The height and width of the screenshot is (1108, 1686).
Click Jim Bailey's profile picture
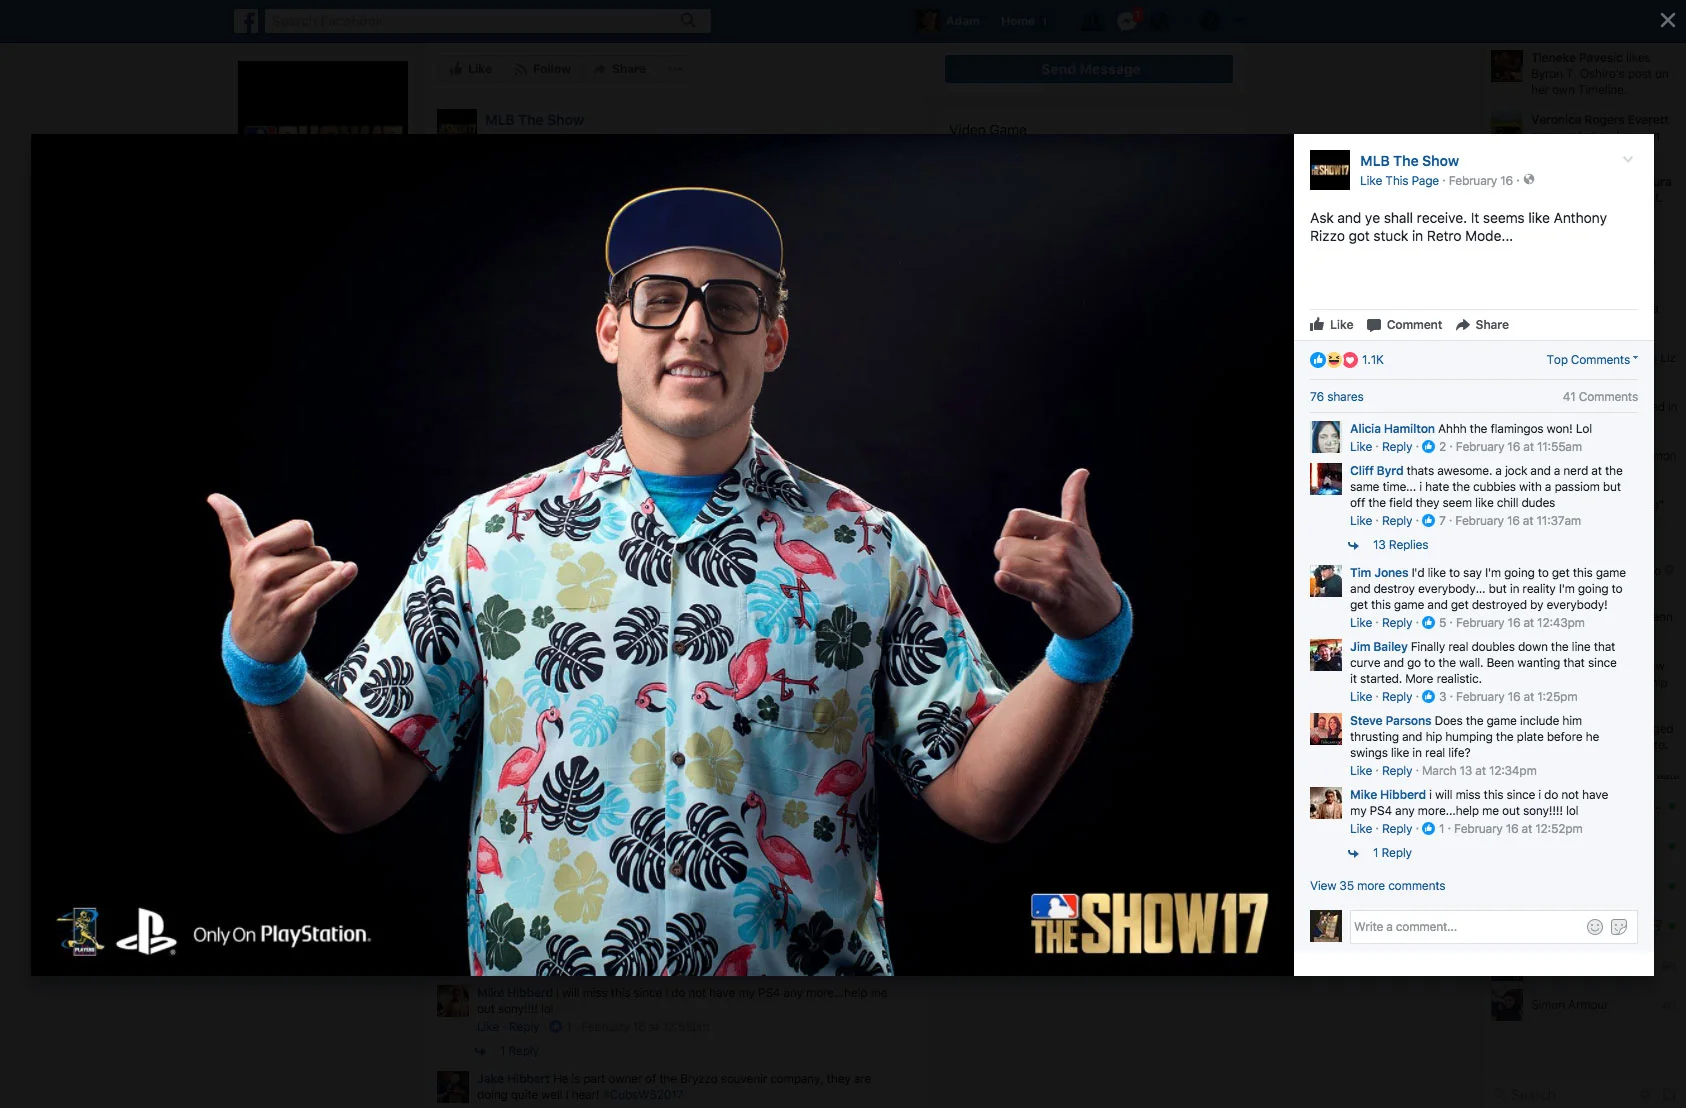pos(1326,655)
